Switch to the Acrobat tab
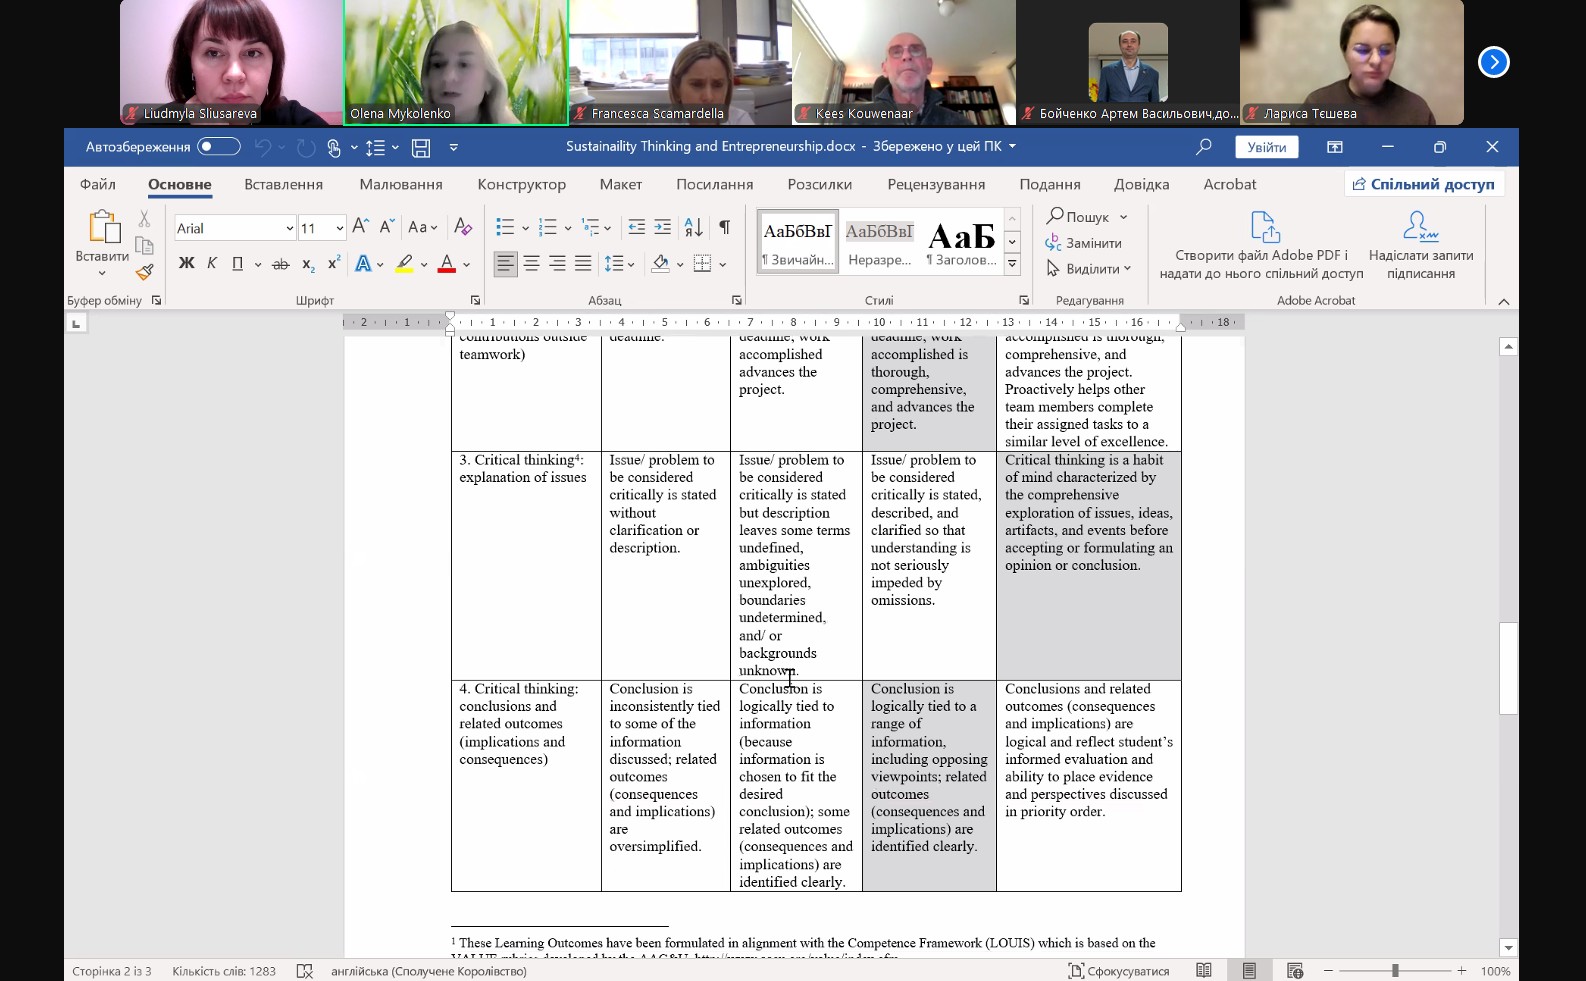 (1229, 184)
